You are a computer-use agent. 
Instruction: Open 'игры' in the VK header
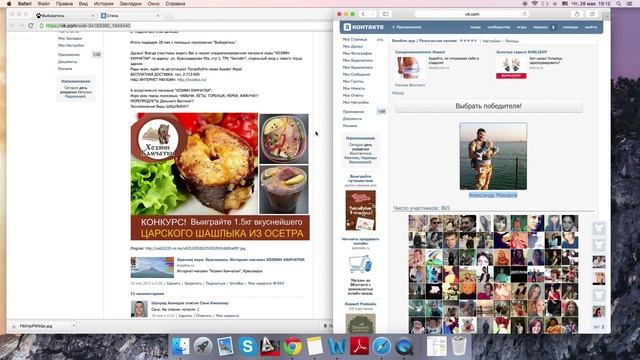coord(522,27)
